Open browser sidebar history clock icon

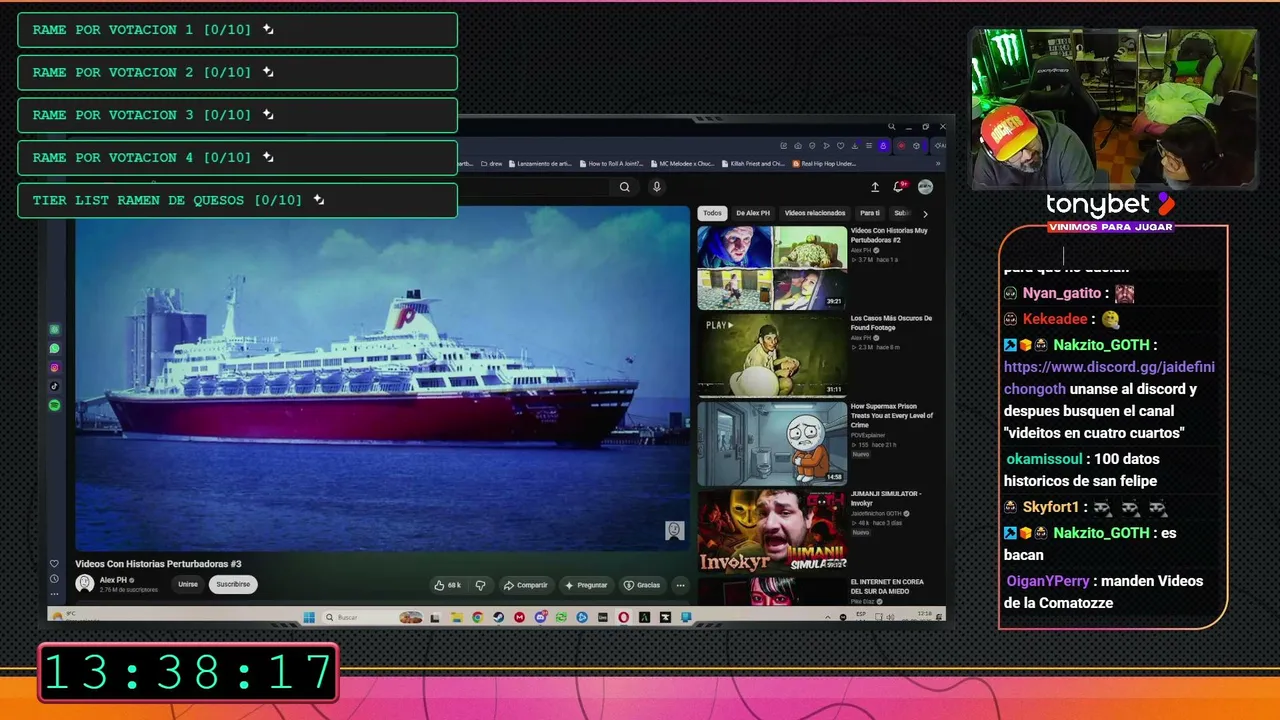(x=55, y=578)
